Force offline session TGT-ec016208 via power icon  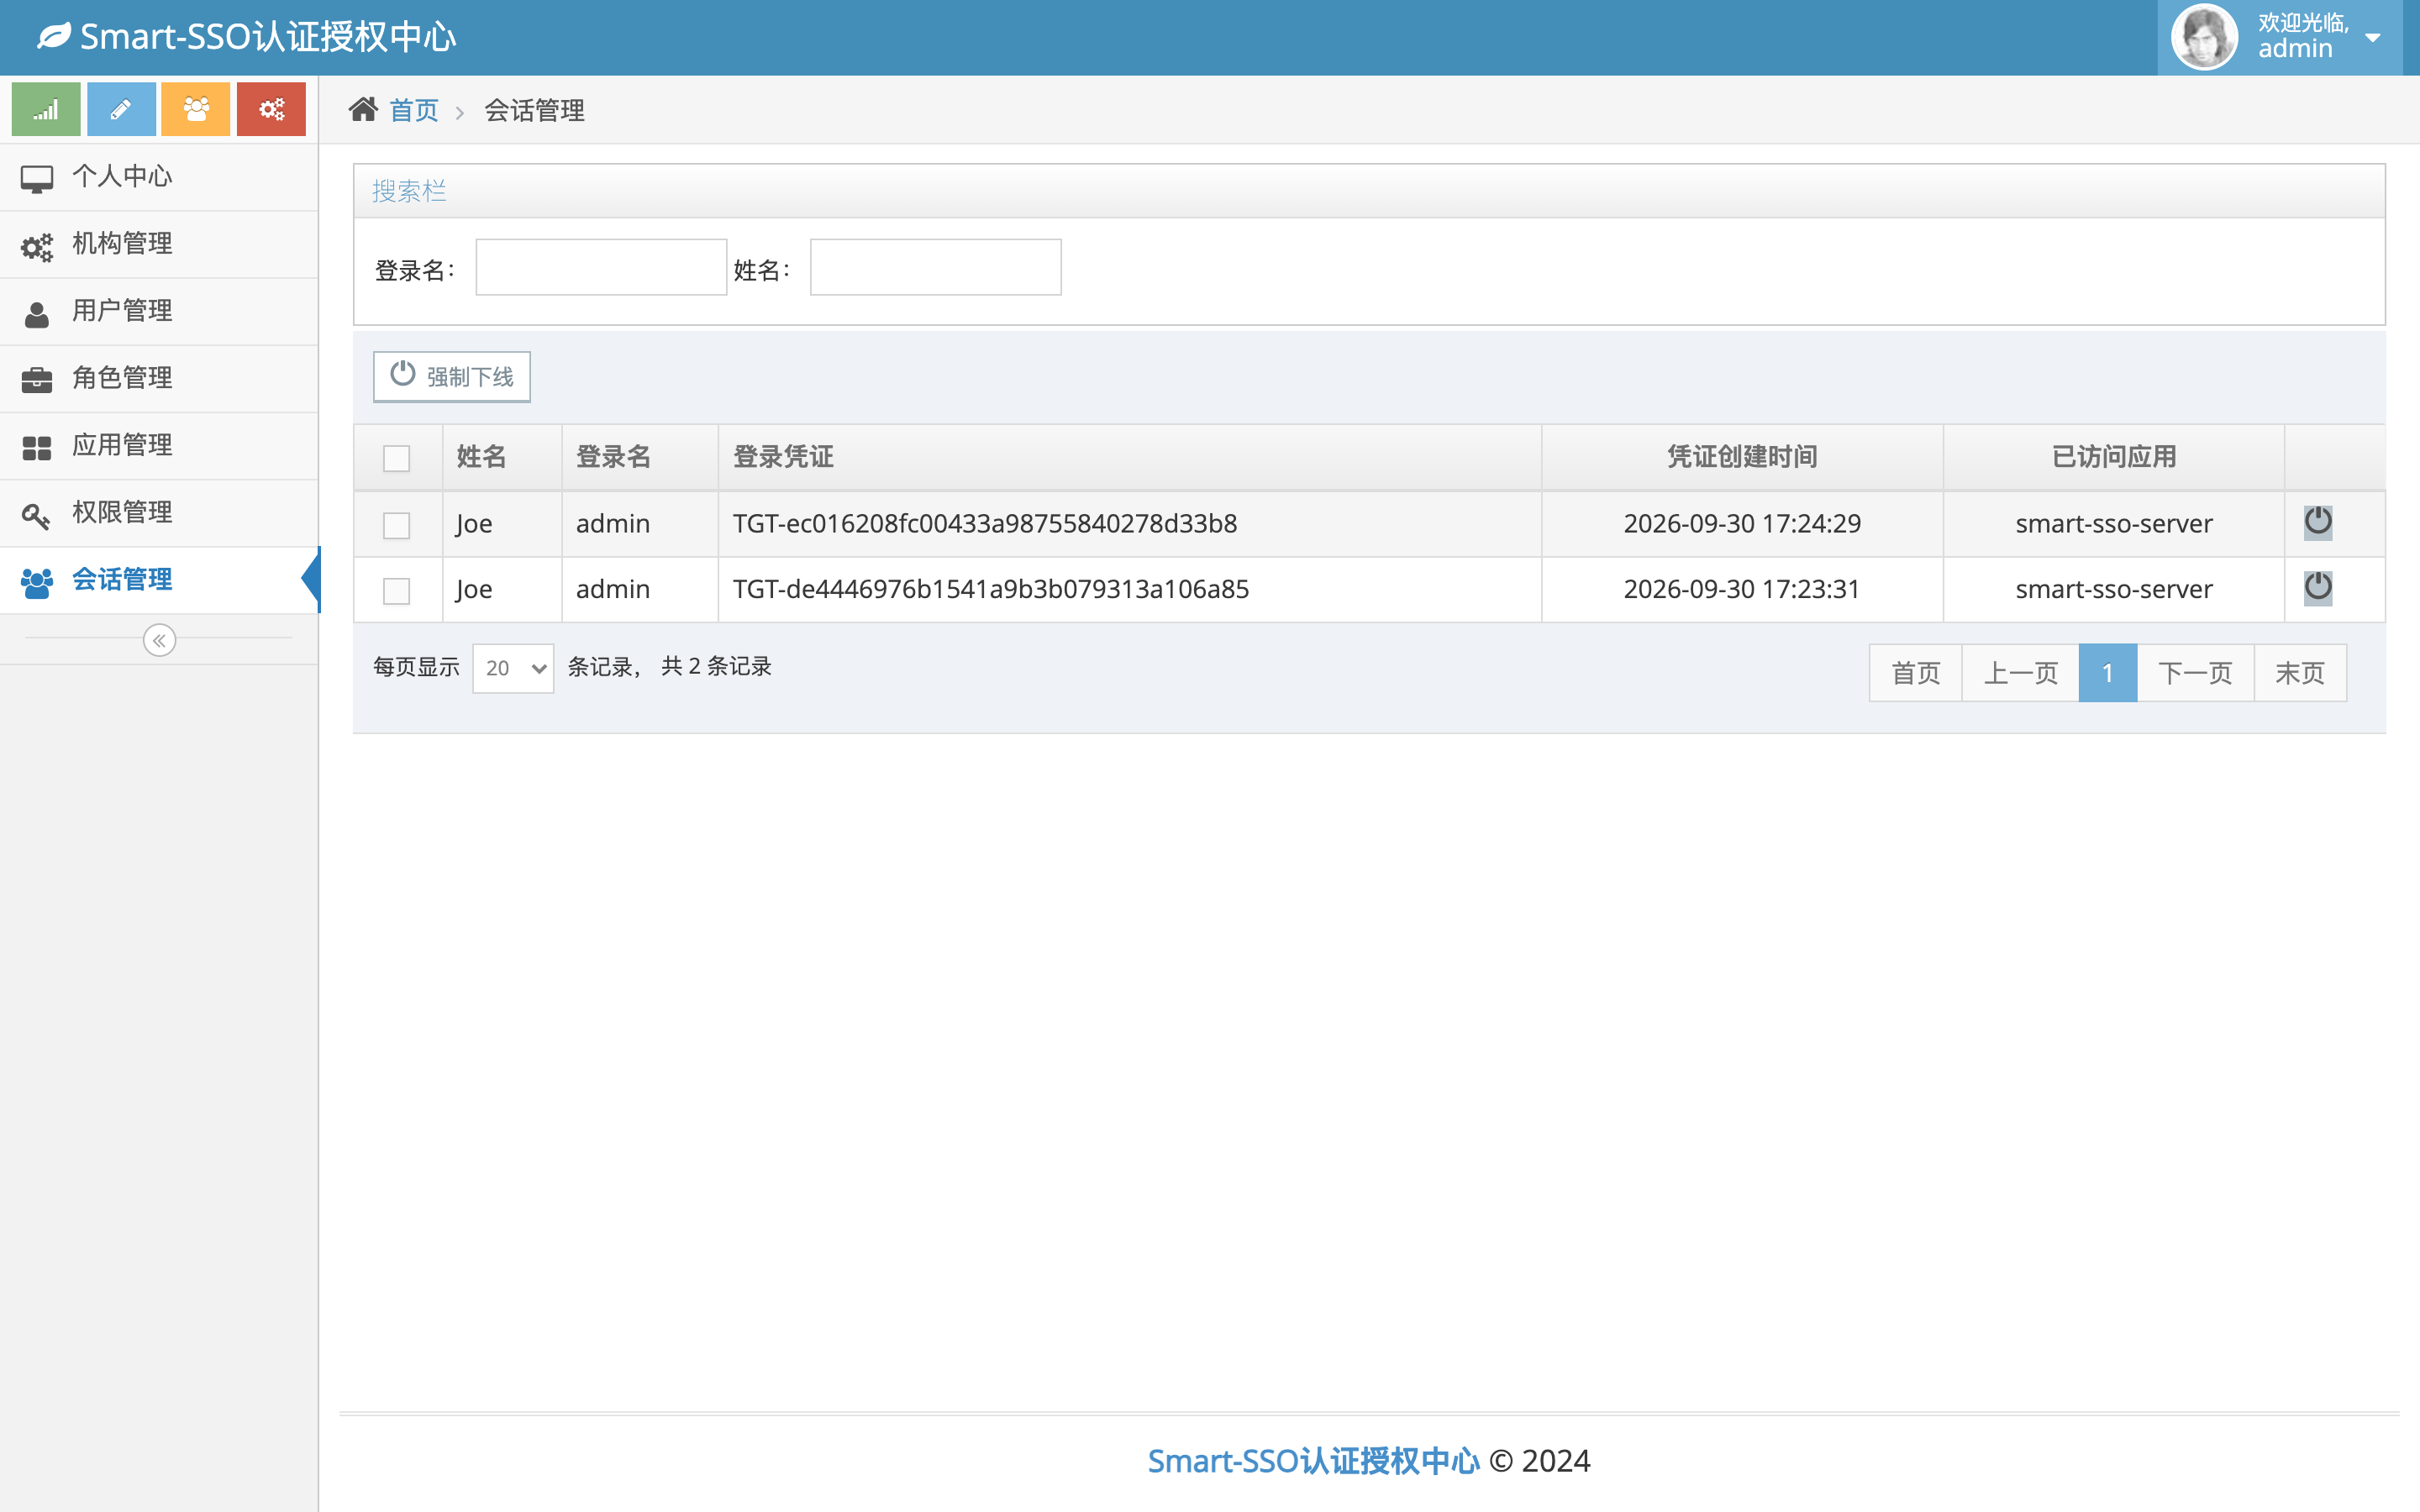(2318, 521)
